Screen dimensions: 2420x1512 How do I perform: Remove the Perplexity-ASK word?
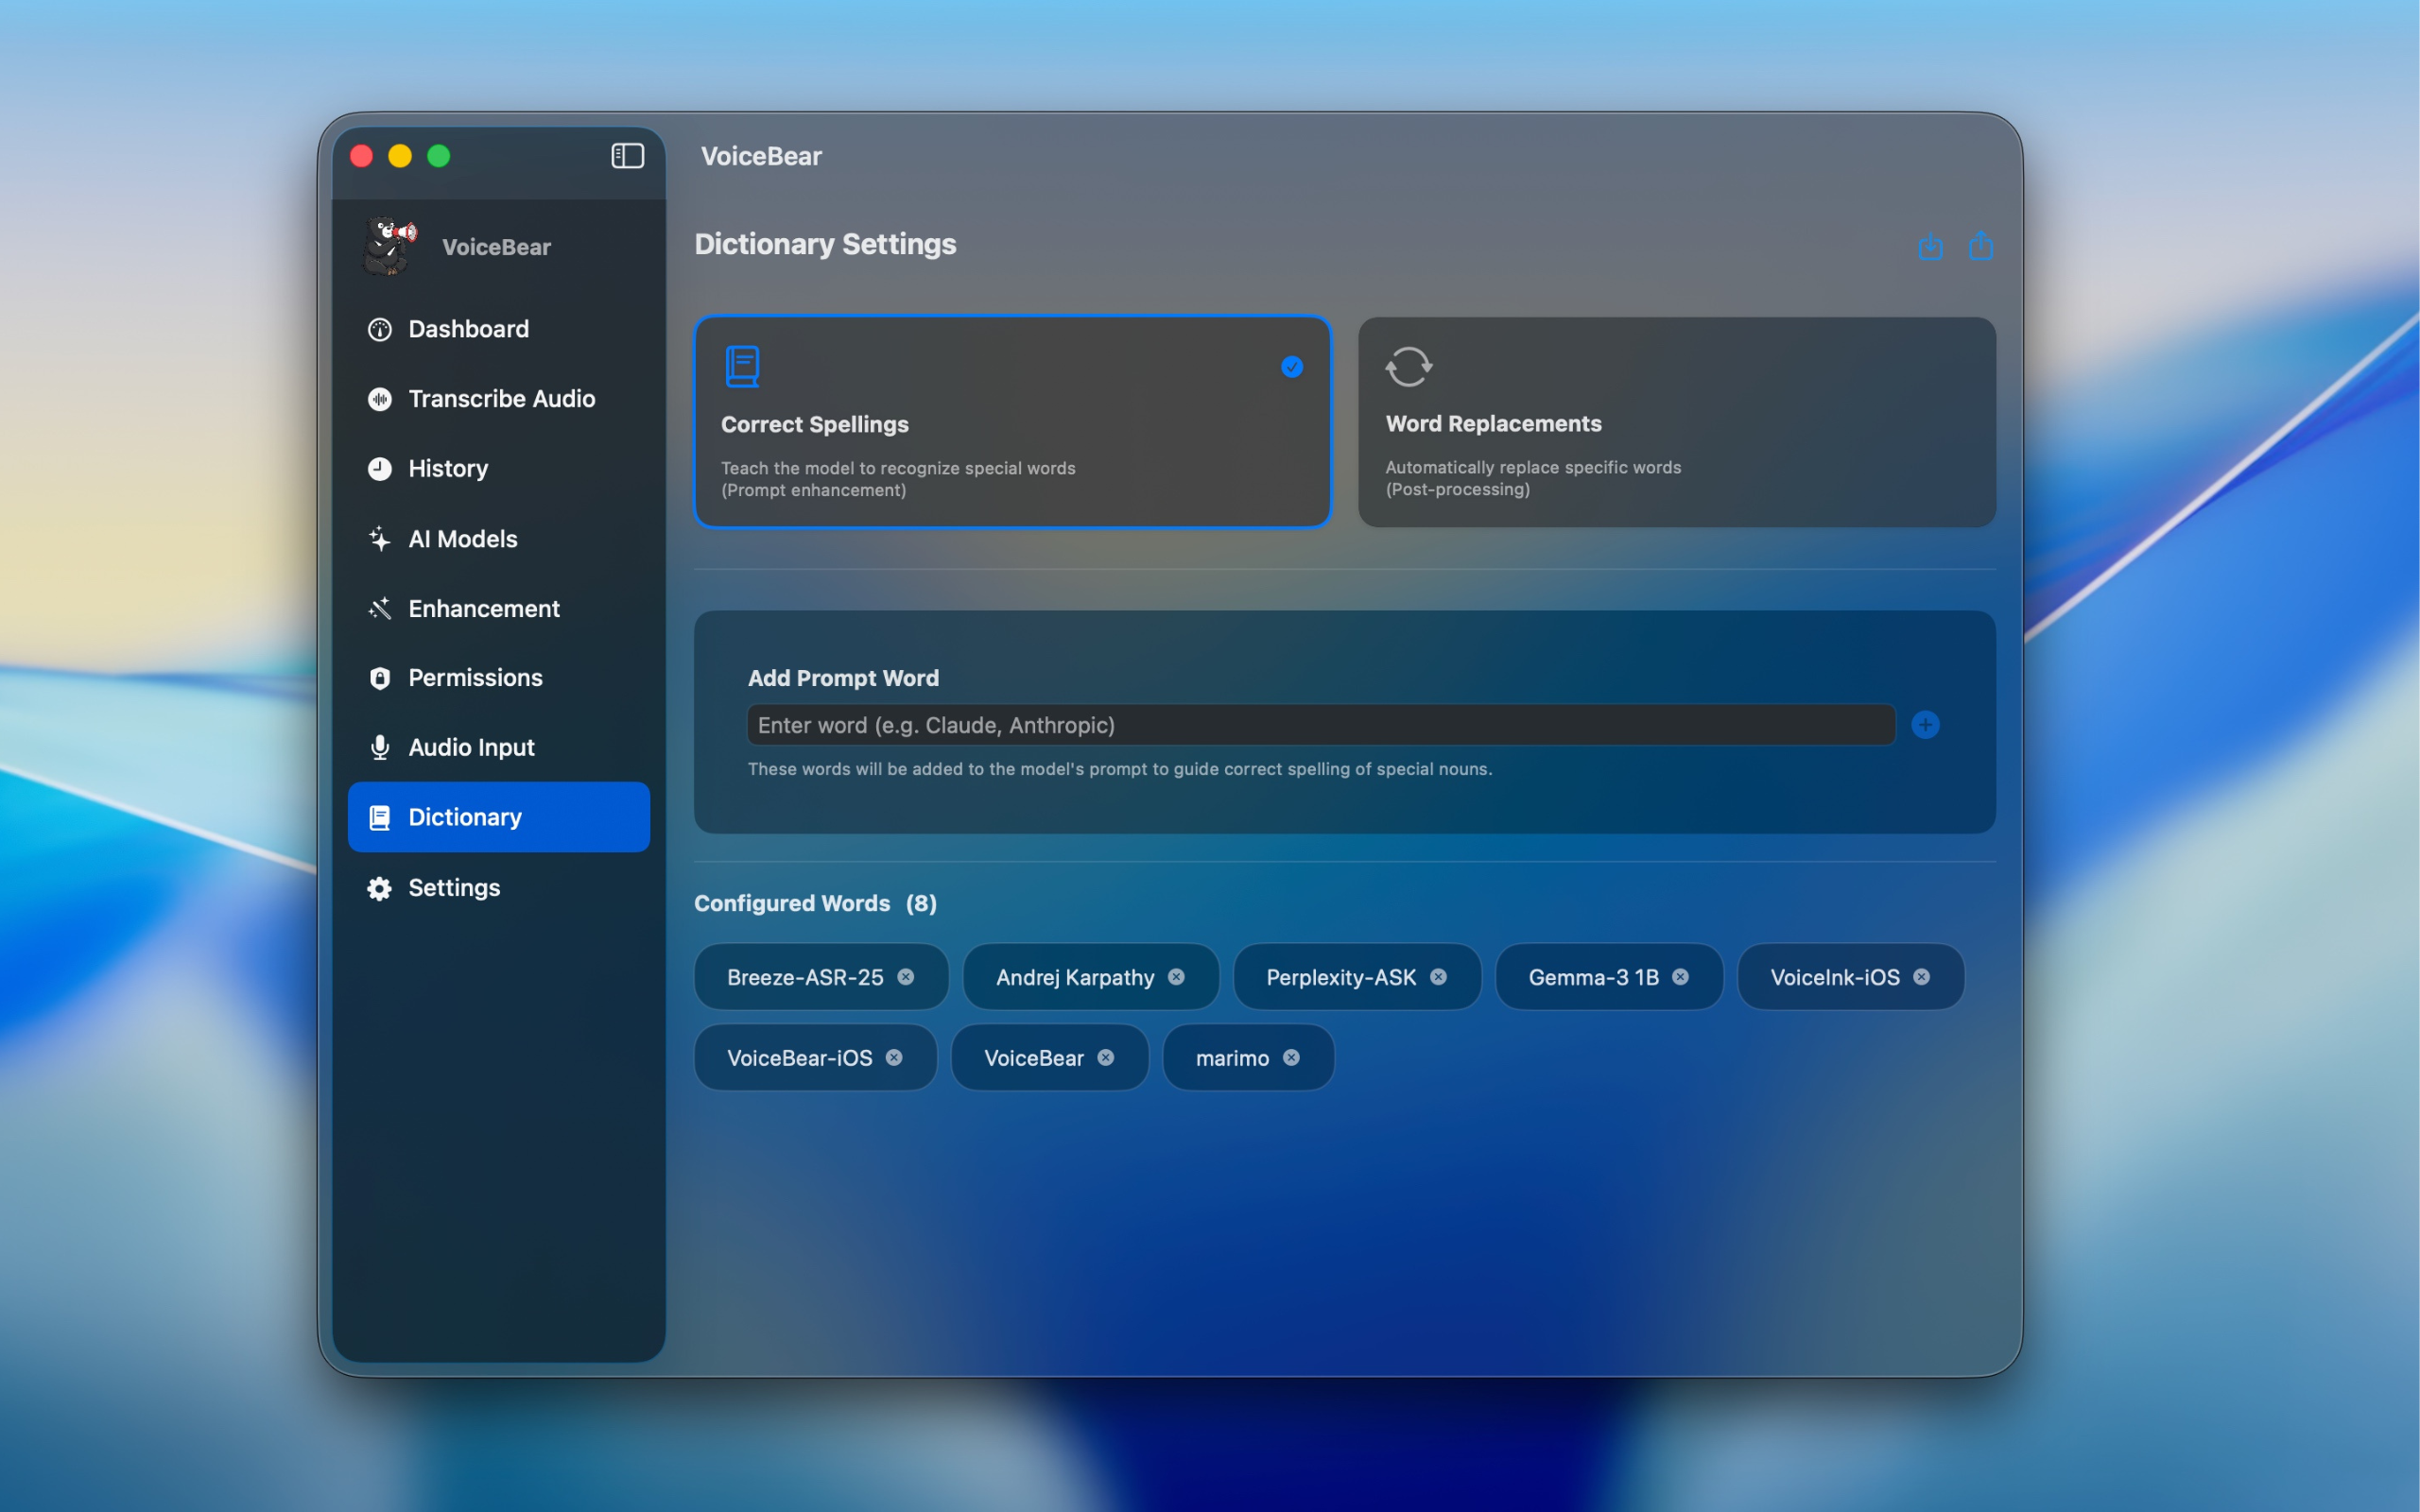[1438, 977]
